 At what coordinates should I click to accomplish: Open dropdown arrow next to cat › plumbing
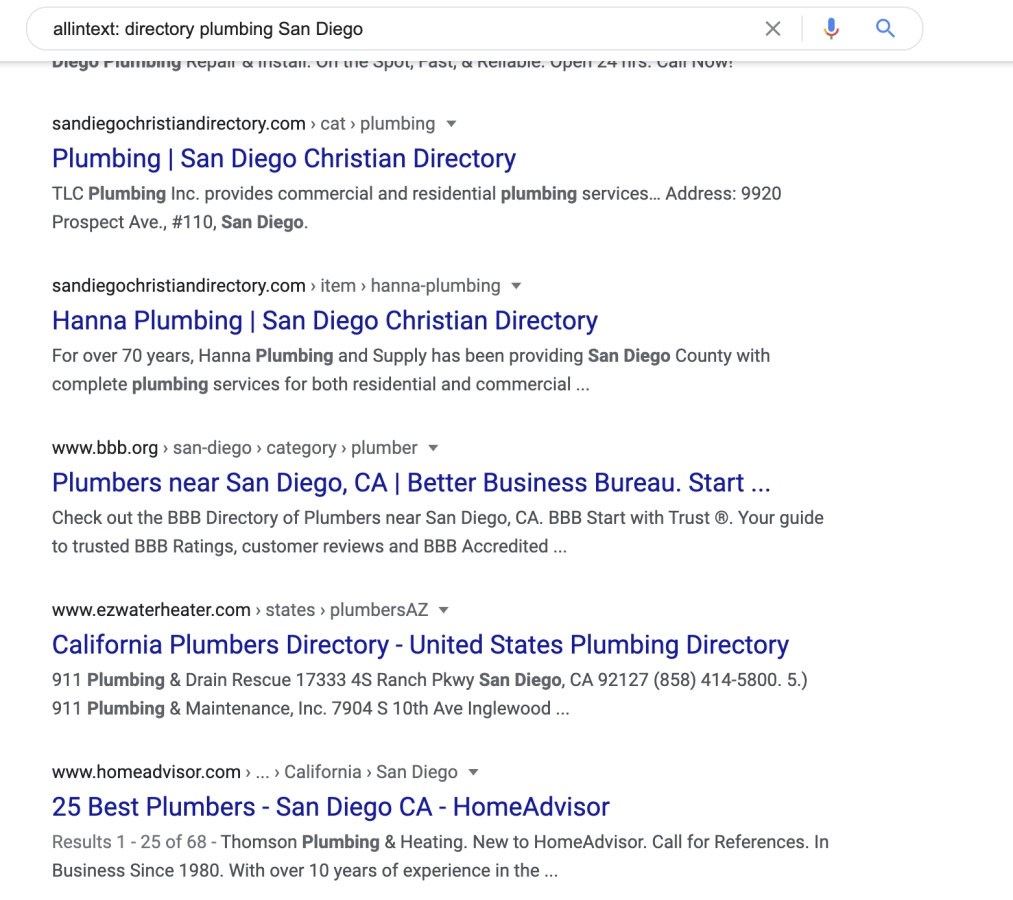452,124
